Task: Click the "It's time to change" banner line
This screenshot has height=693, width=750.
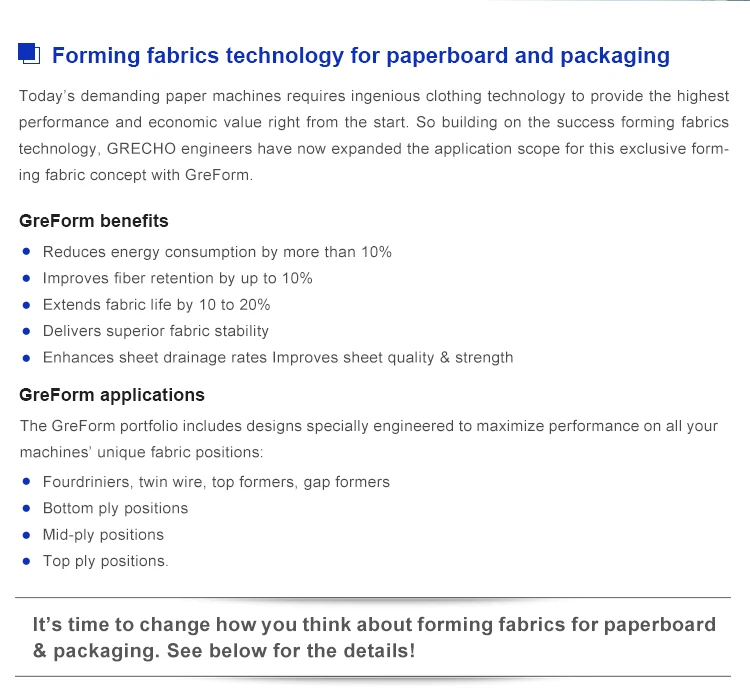Action: (x=374, y=625)
